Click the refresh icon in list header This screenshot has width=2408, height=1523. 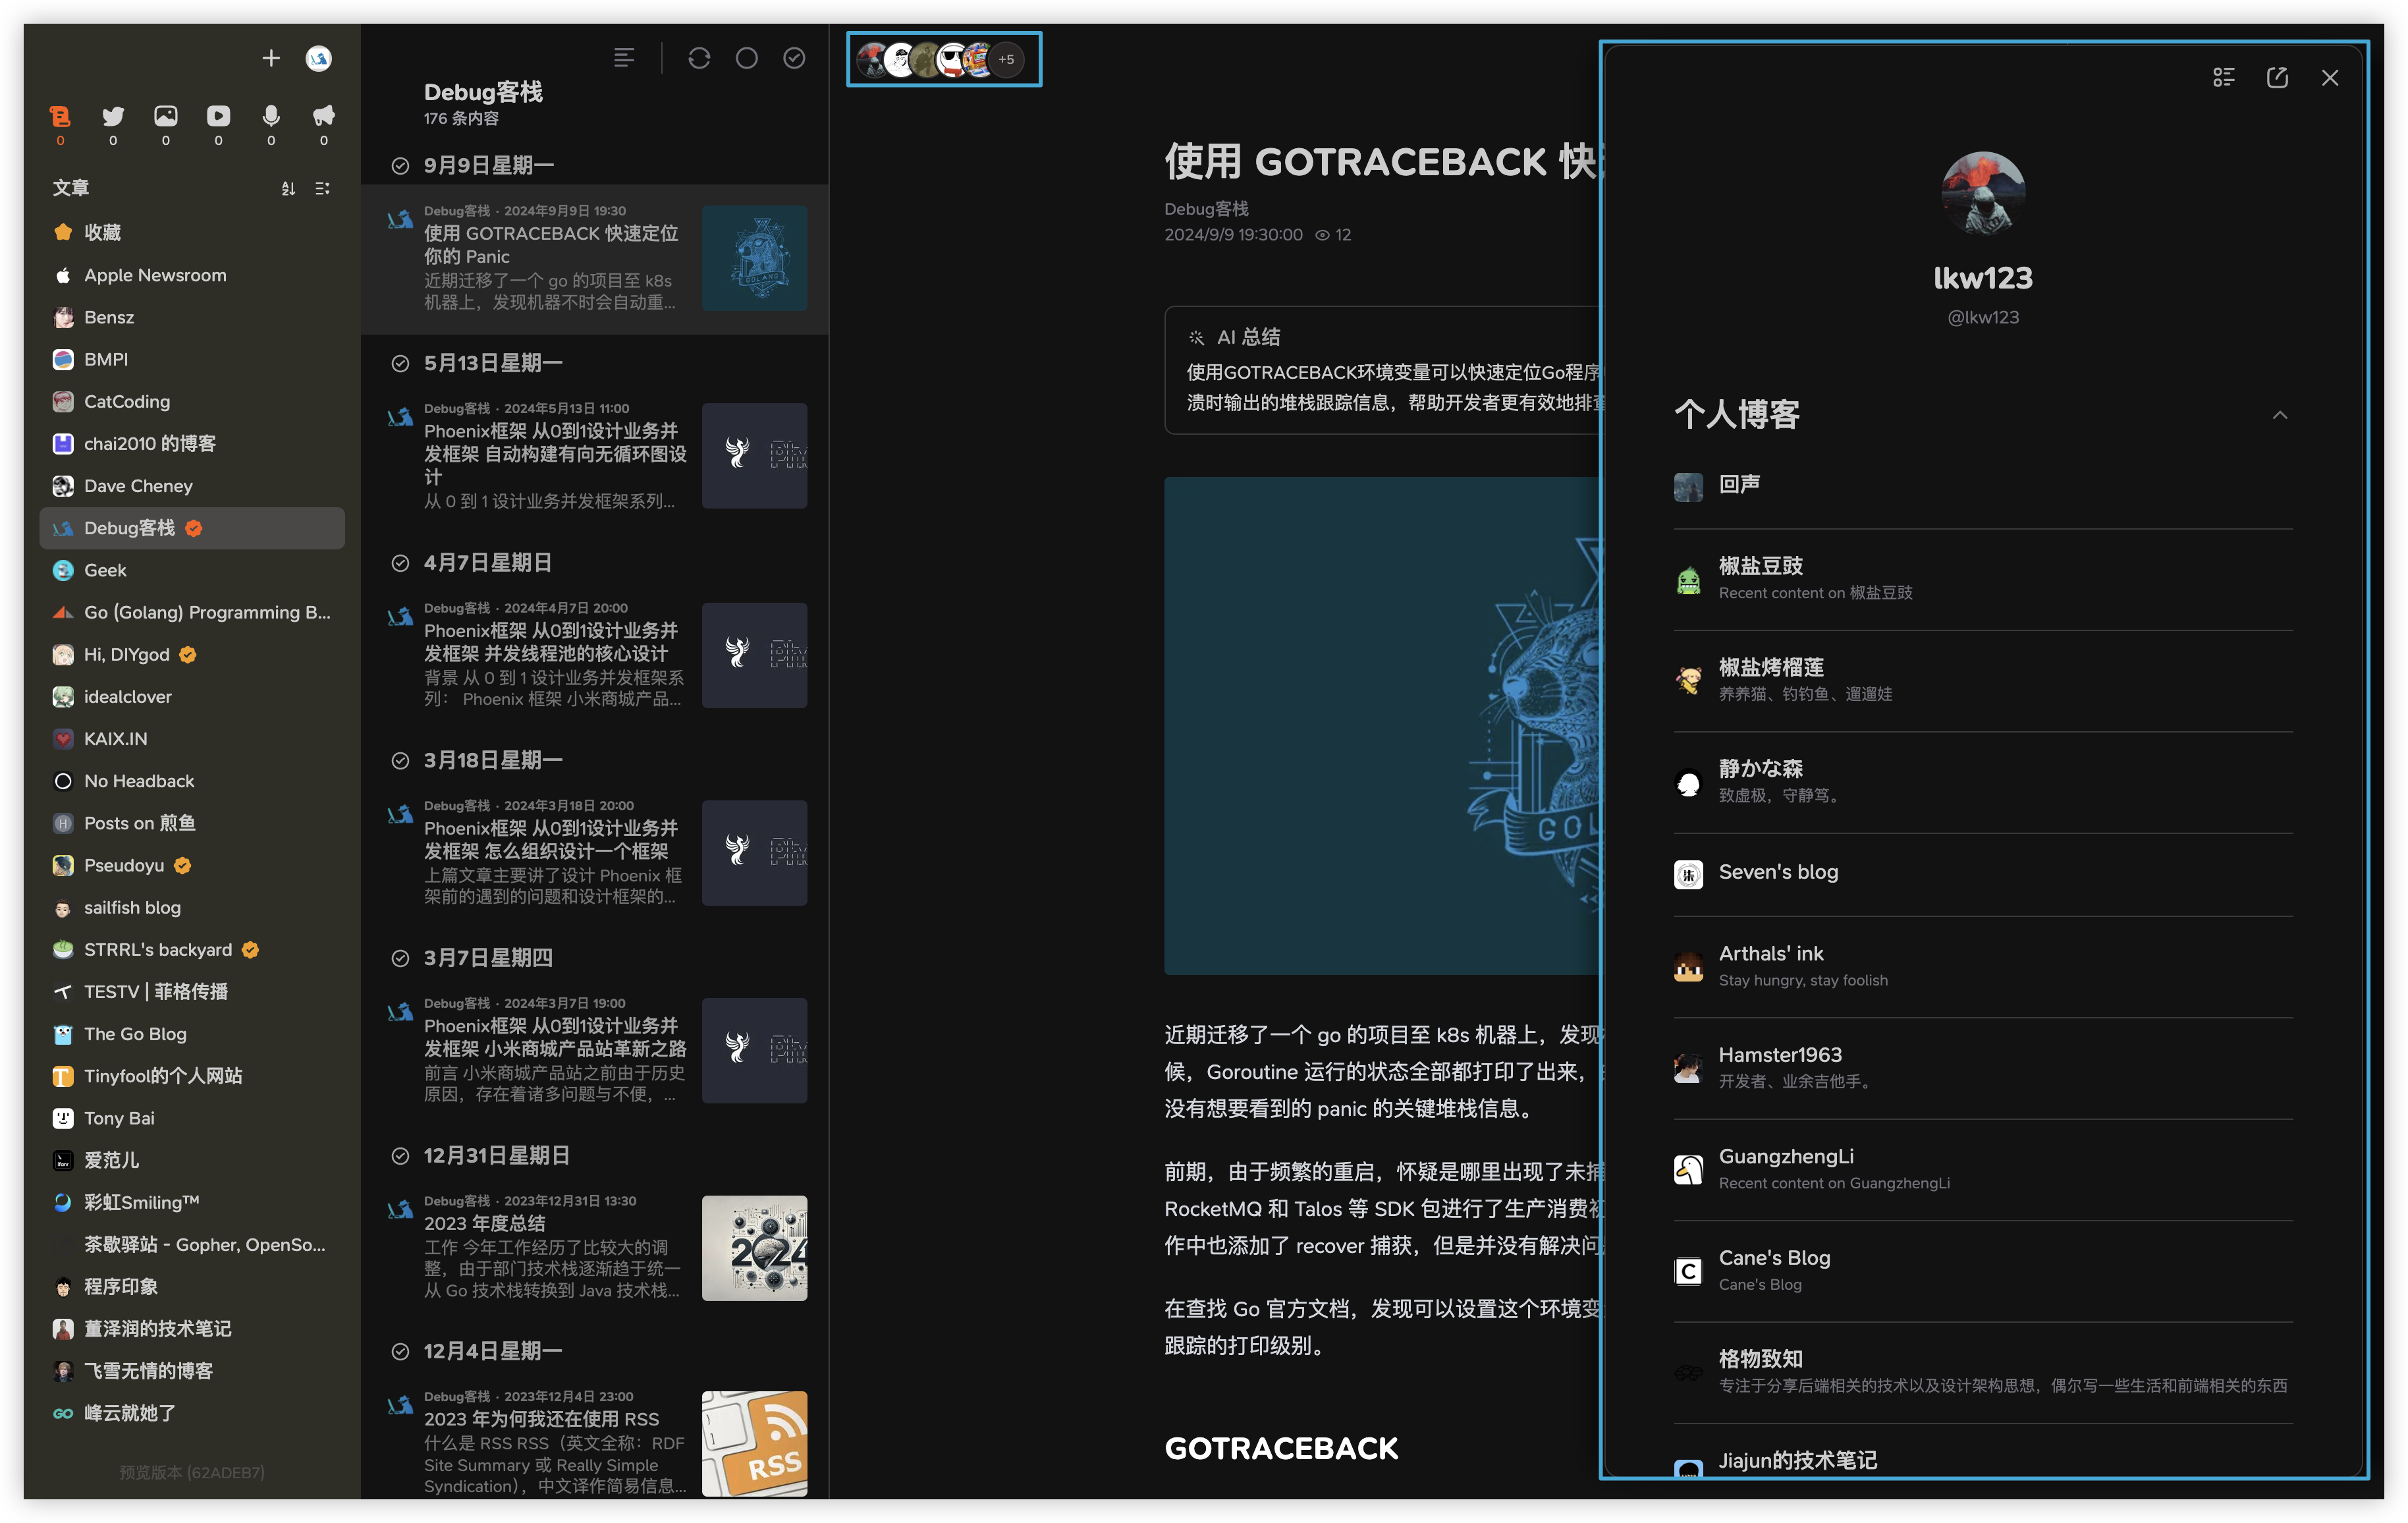[699, 58]
